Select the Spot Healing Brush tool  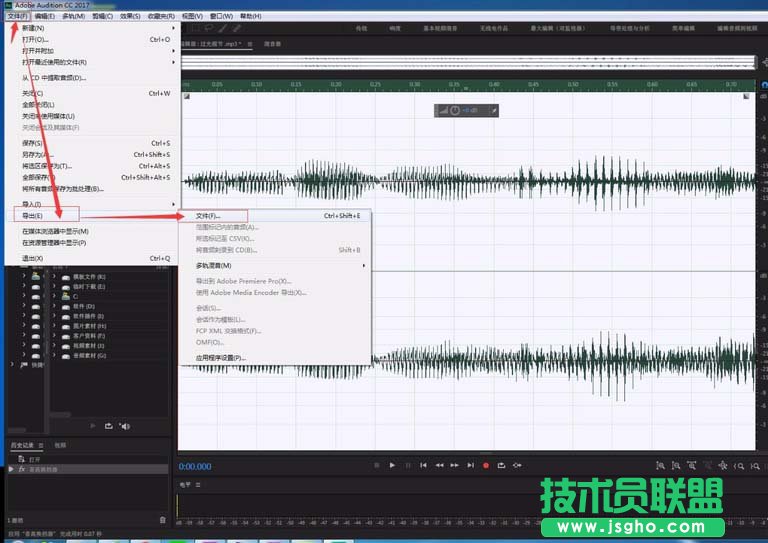click(x=236, y=28)
